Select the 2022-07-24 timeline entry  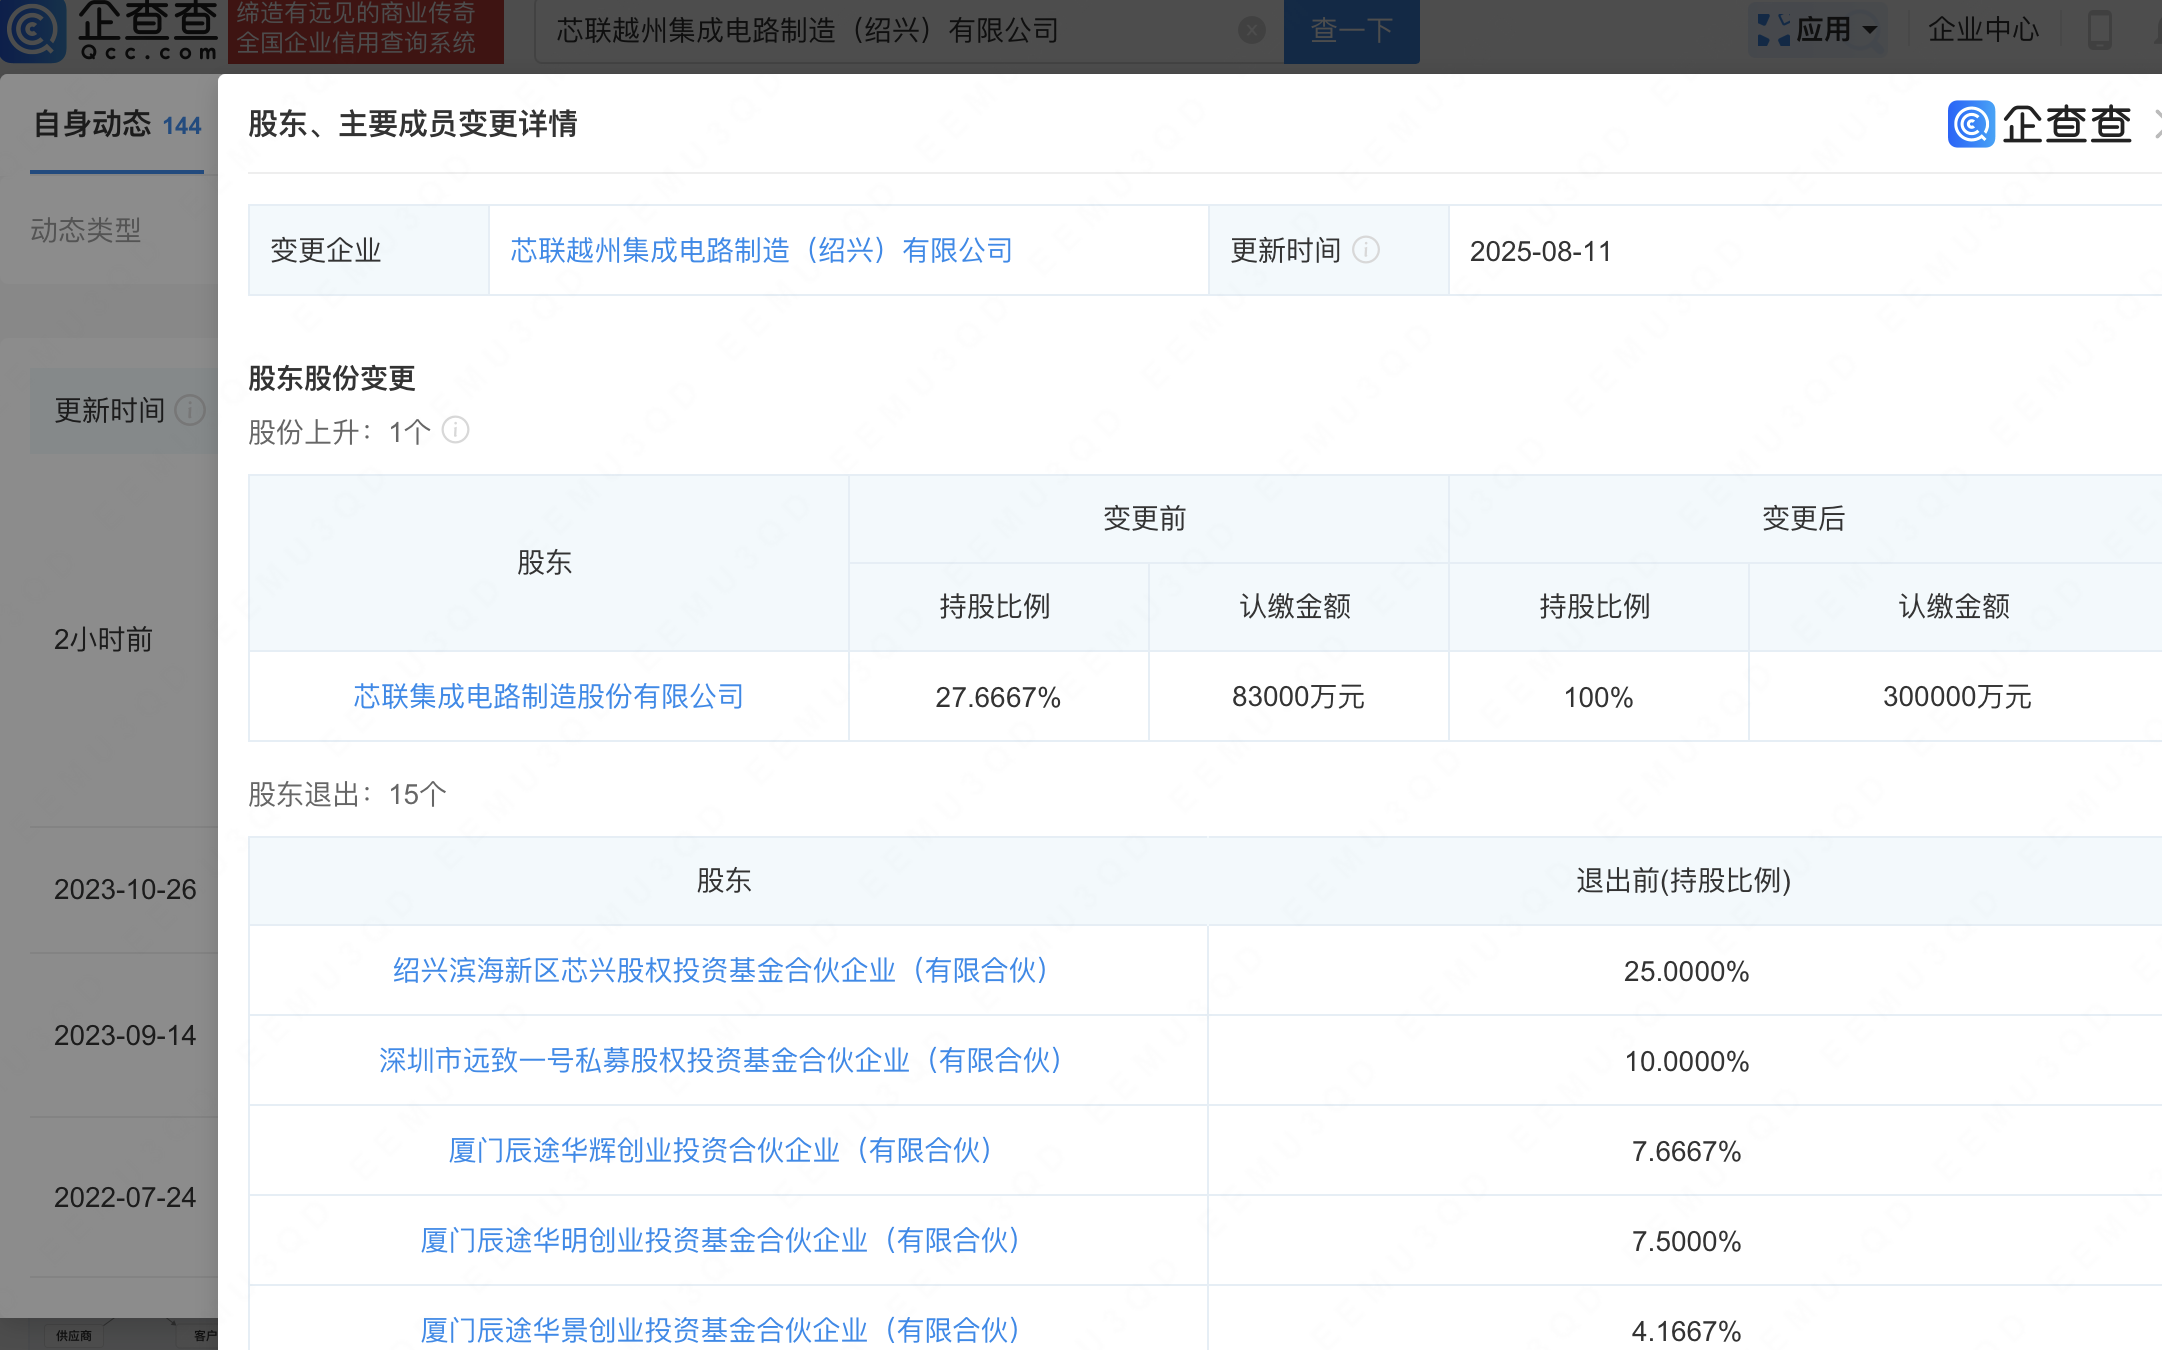point(125,1198)
